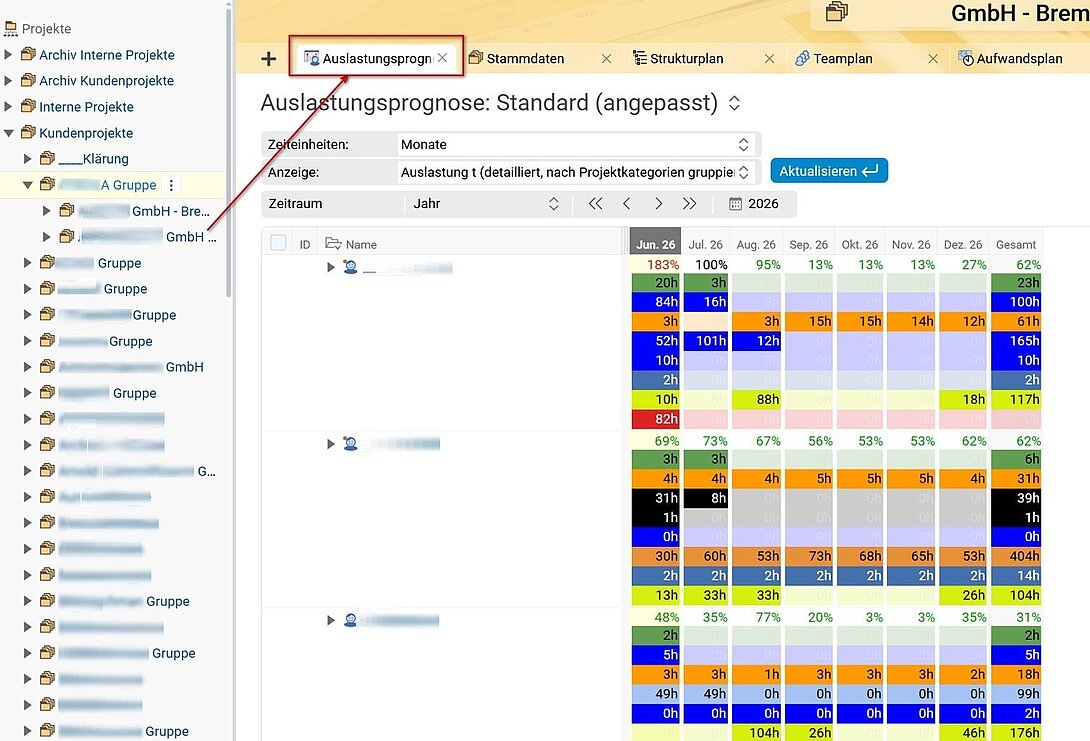Close the Stammdaten tab
Screen dimensions: 1090x741
(606, 59)
